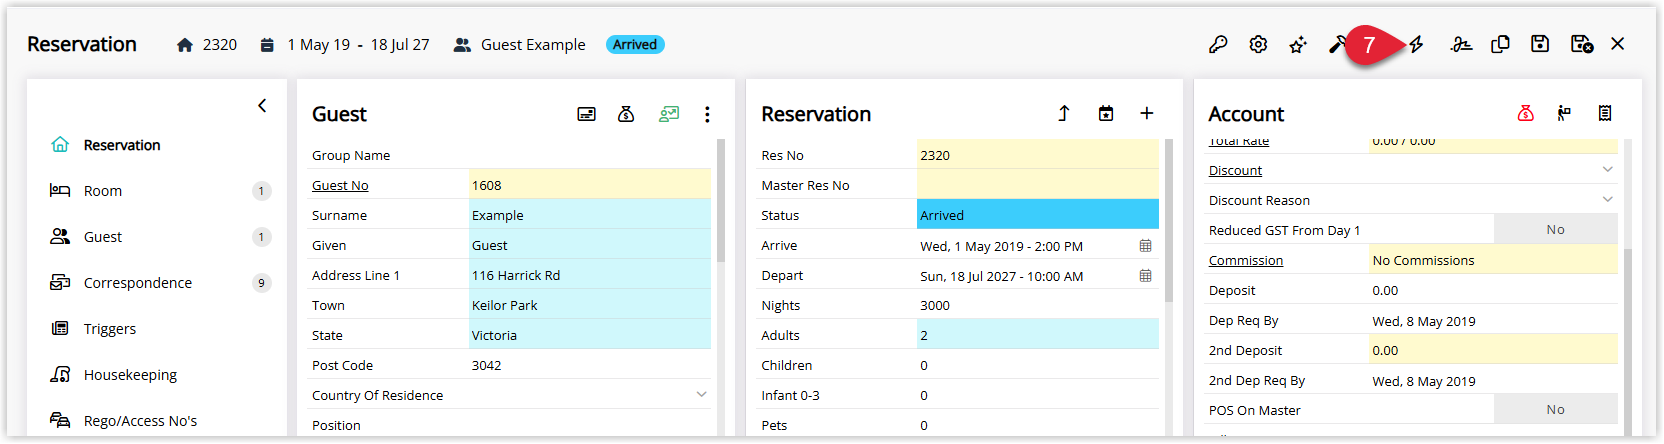The width and height of the screenshot is (1664, 444).
Task: Click the Commission link in Account
Action: click(x=1246, y=261)
